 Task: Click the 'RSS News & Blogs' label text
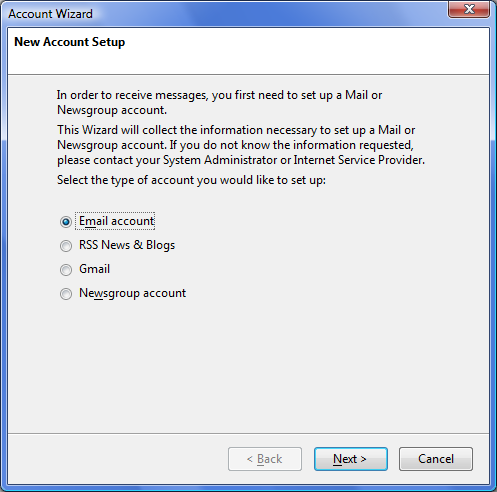[127, 245]
